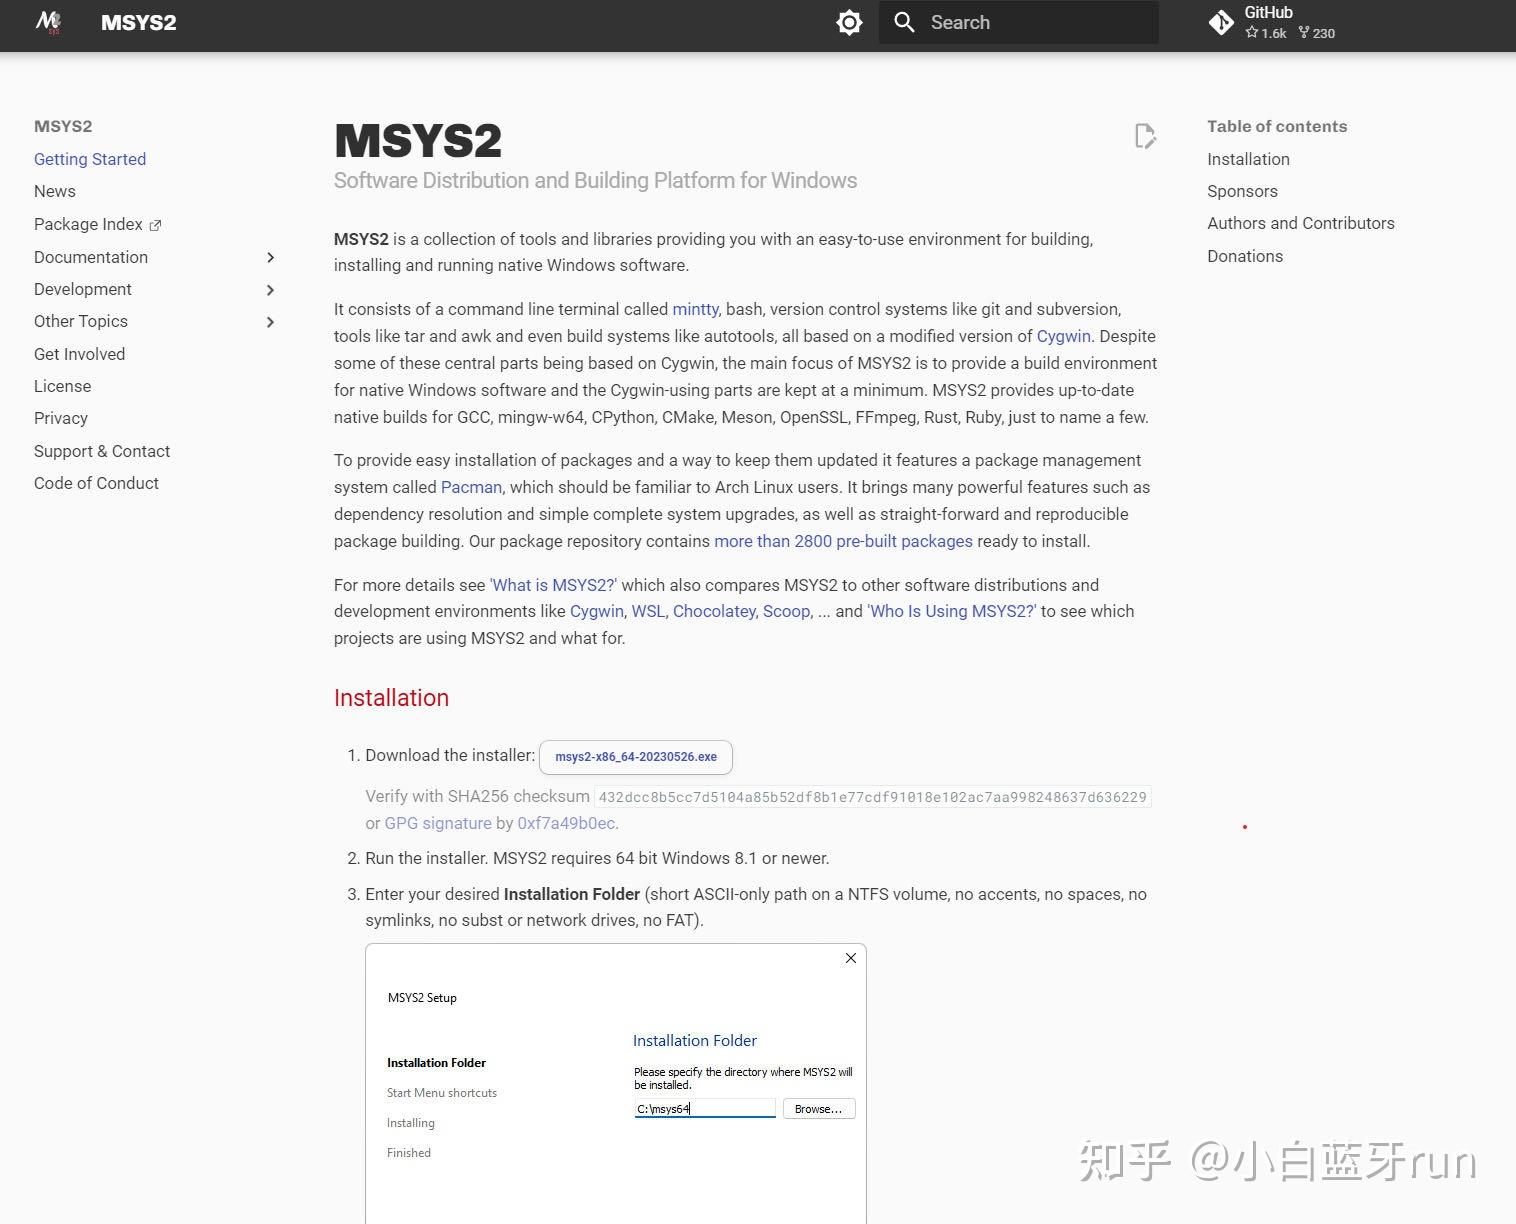Open external link icon beside Package Index
The height and width of the screenshot is (1224, 1516).
pos(155,225)
